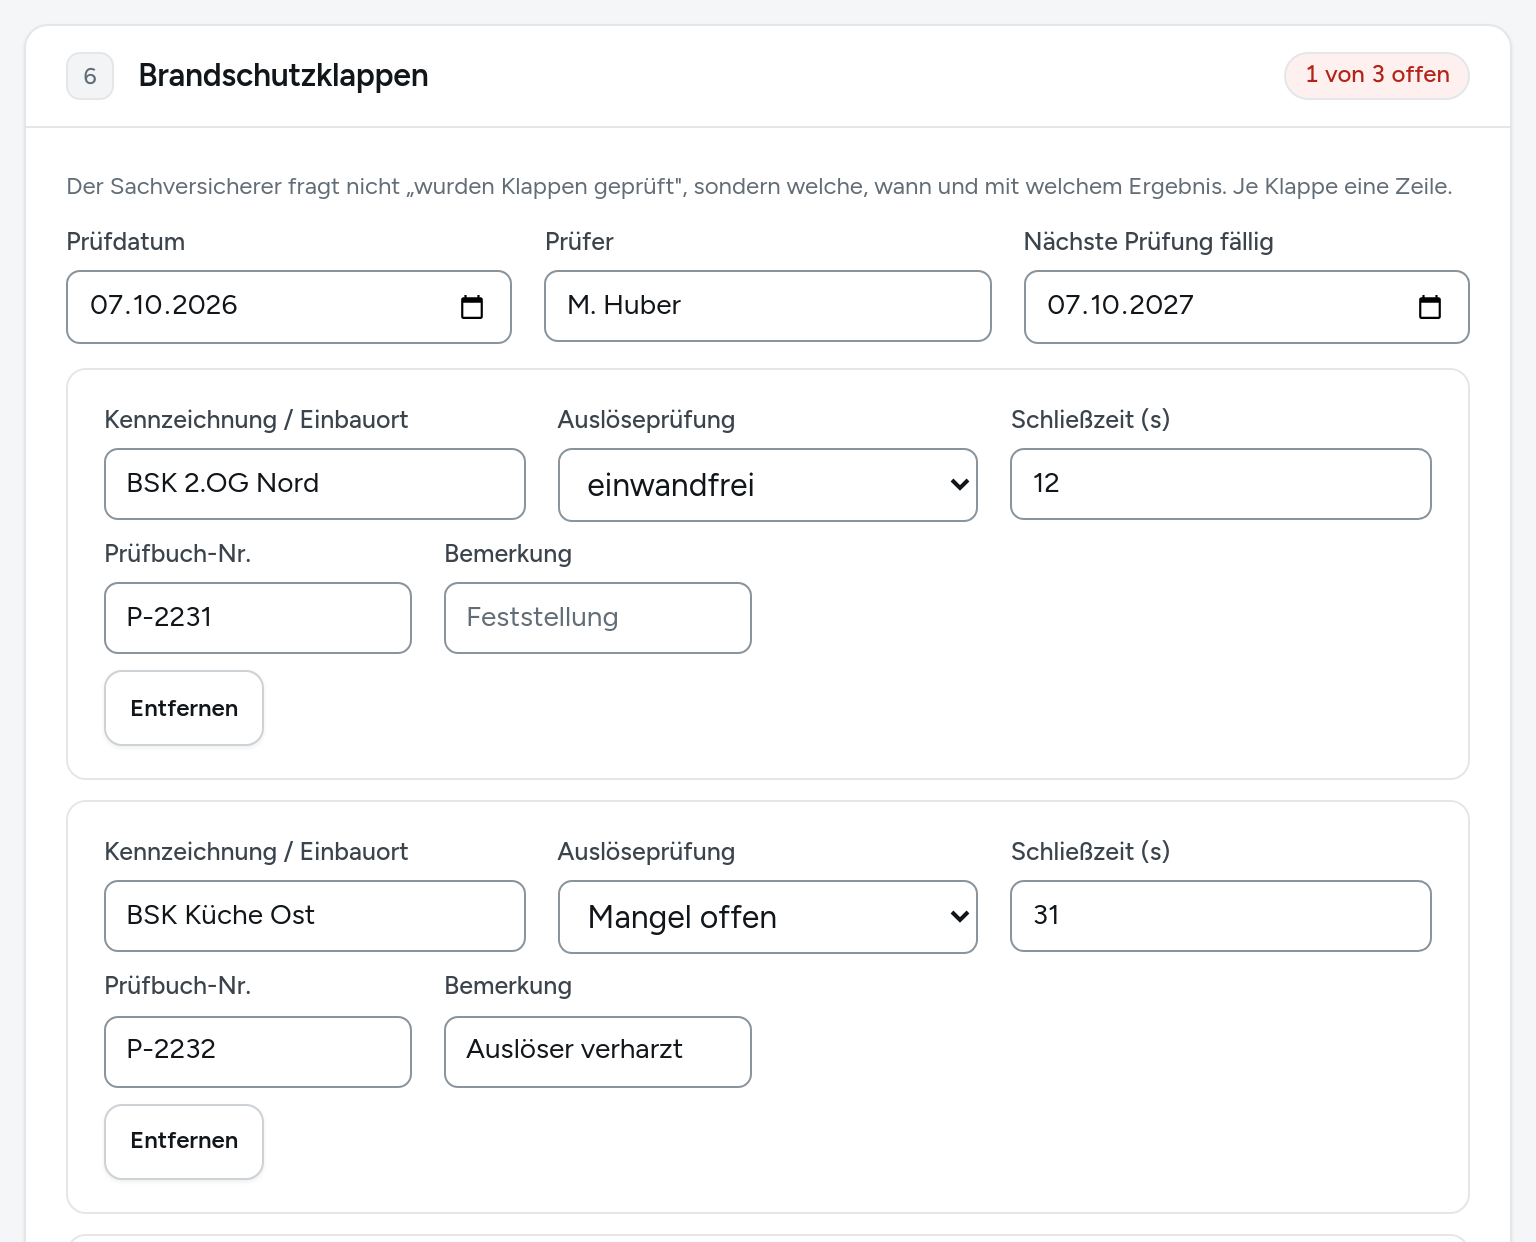Remove the BSK Küche Ost entry
The height and width of the screenshot is (1242, 1536).
(x=184, y=1141)
